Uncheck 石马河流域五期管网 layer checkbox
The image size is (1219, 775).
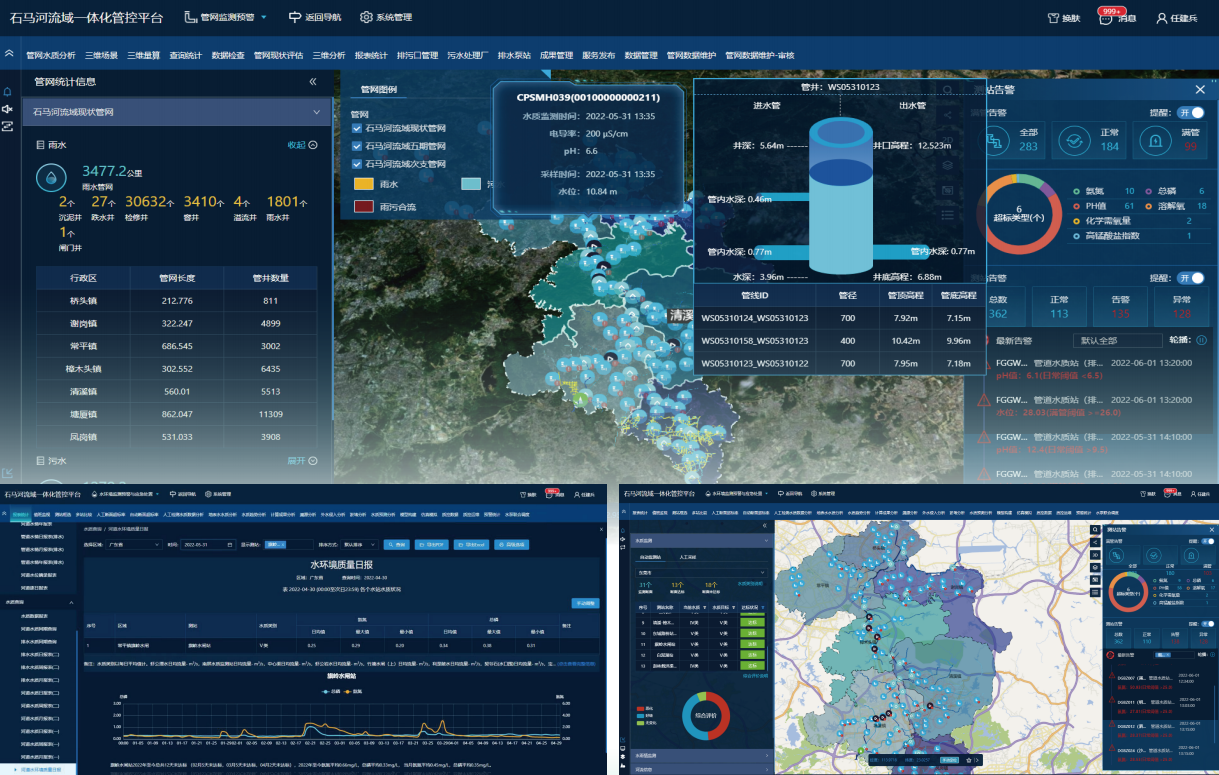(x=357, y=146)
